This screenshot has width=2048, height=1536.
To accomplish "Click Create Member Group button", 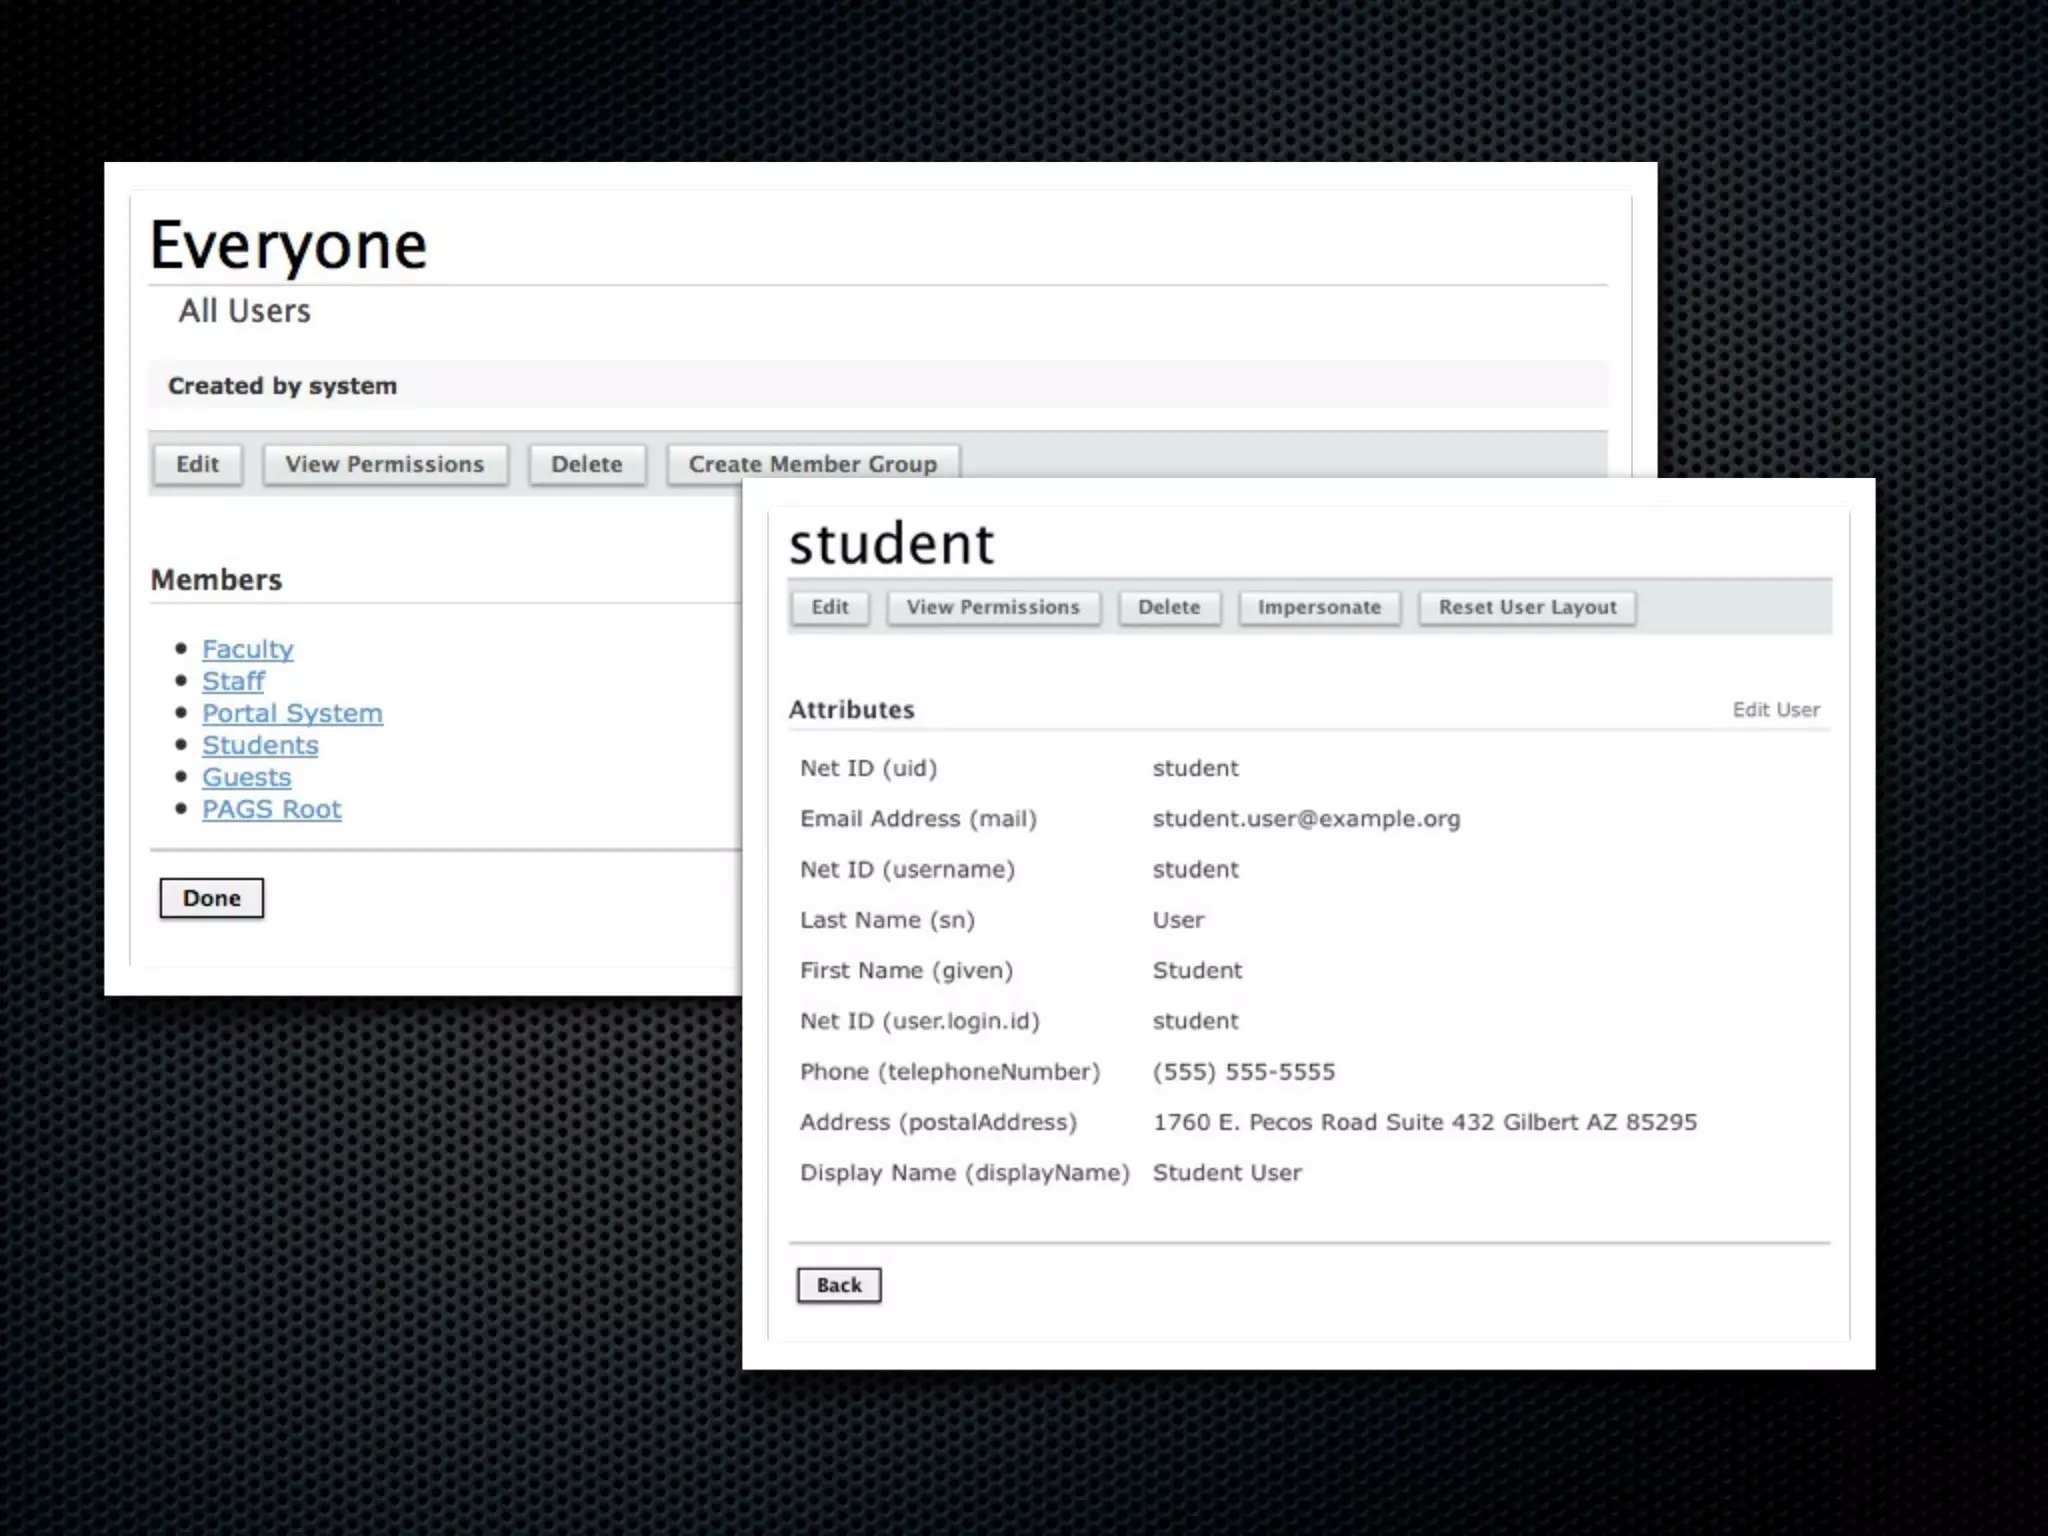I will tap(812, 464).
